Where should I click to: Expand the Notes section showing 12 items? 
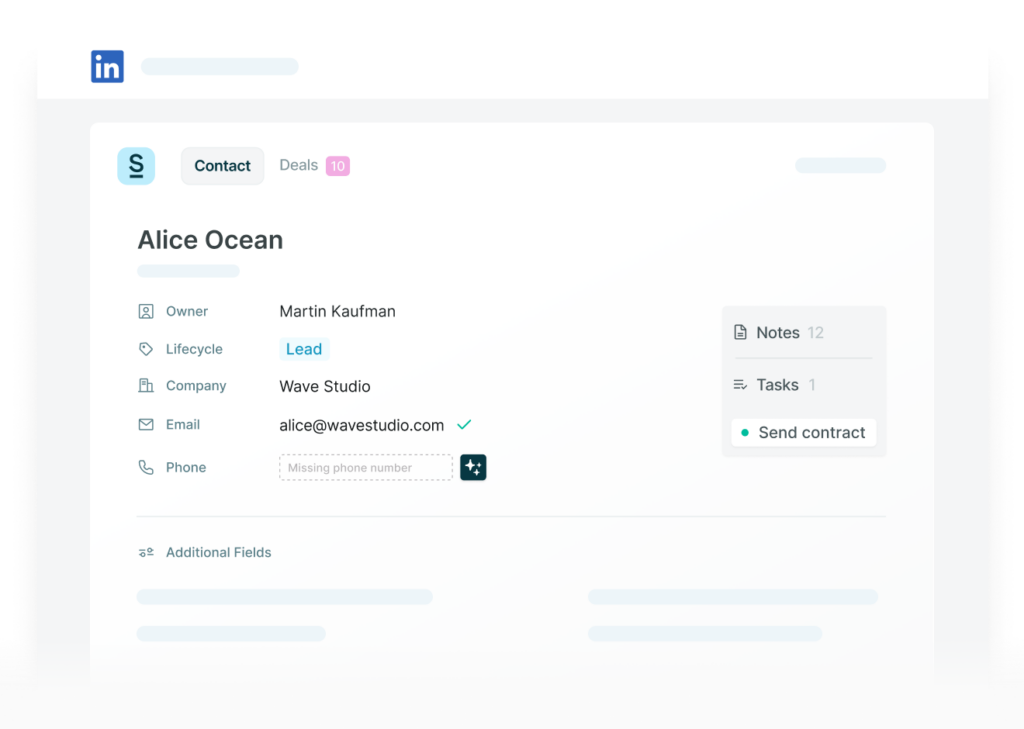(780, 332)
